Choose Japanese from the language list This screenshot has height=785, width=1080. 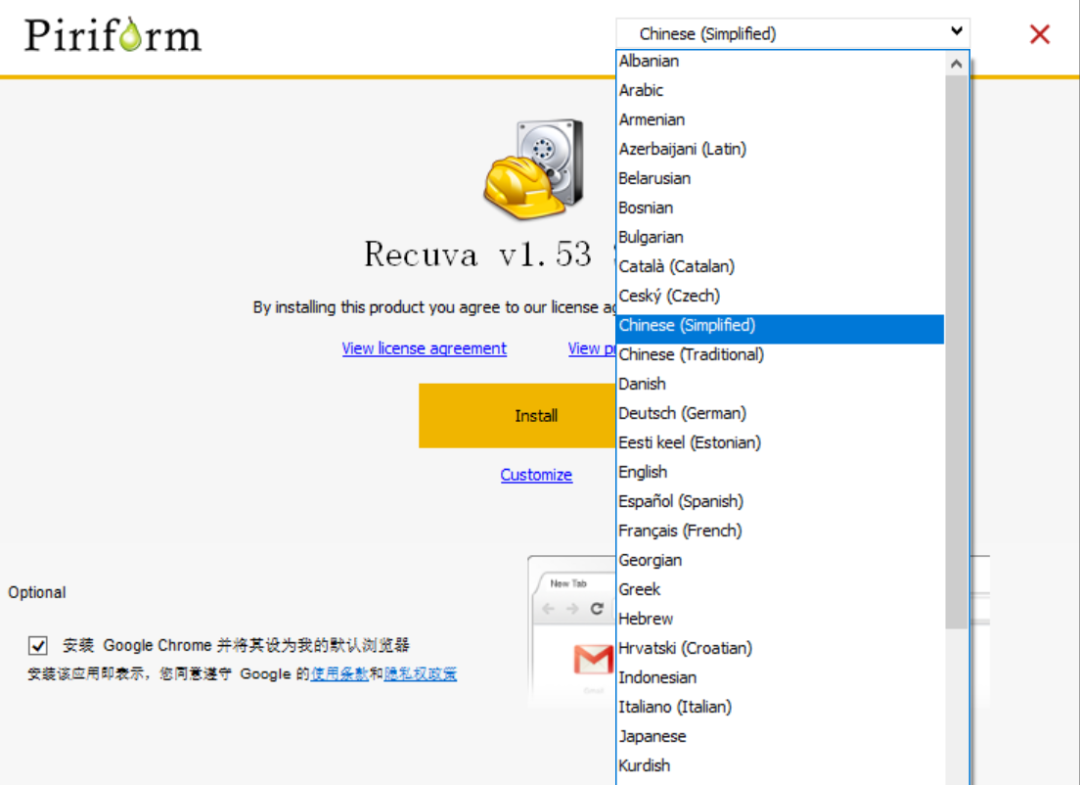[x=780, y=737]
